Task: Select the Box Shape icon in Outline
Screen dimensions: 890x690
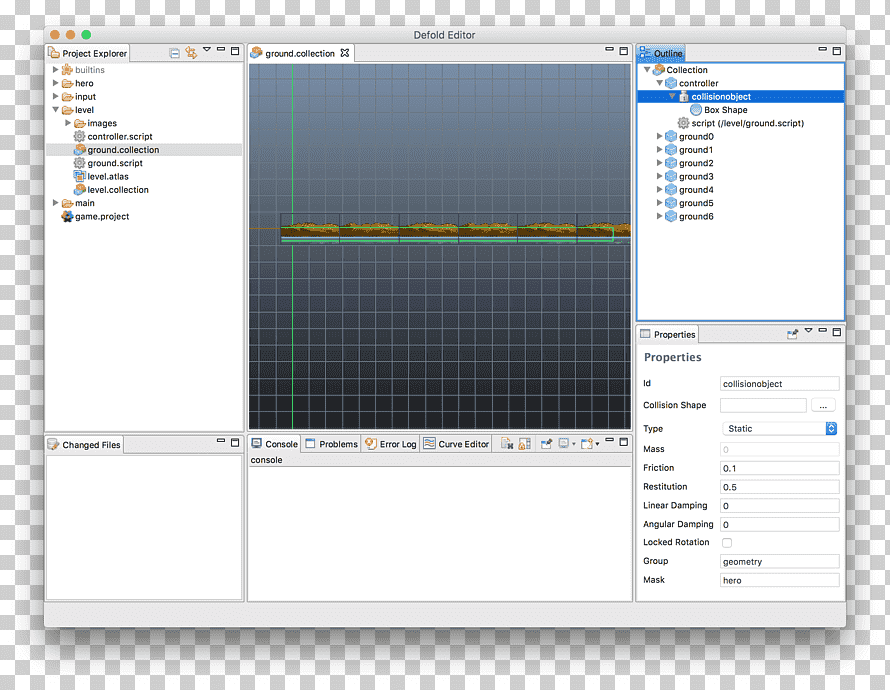Action: 696,110
